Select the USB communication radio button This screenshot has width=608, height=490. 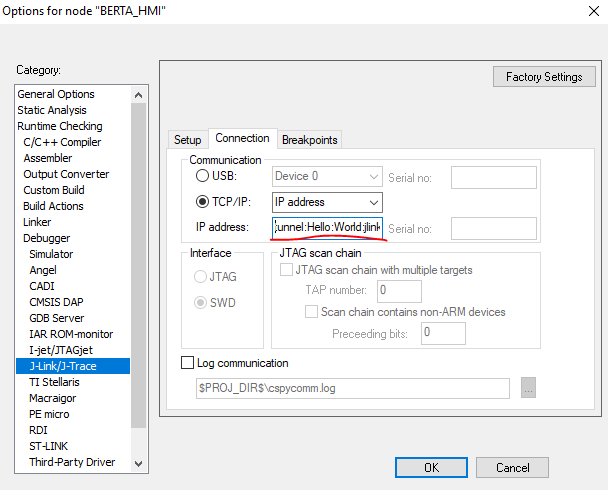(202, 176)
